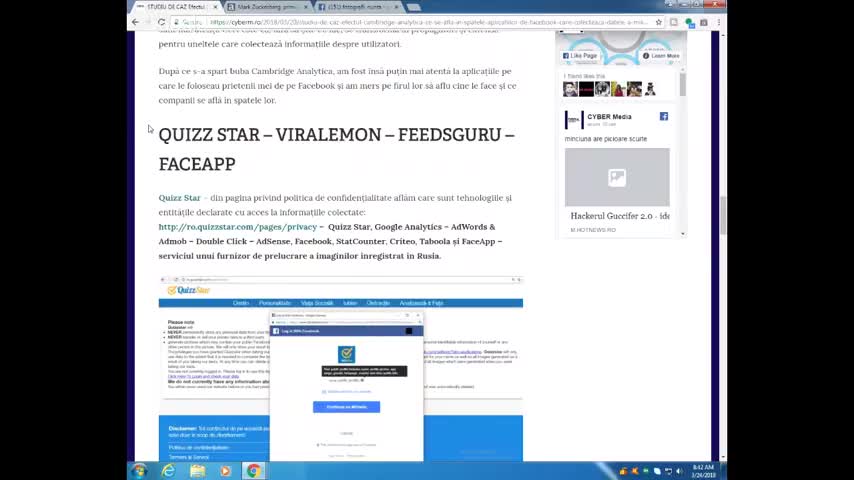Bookmark this page with the star icon

[x=659, y=22]
